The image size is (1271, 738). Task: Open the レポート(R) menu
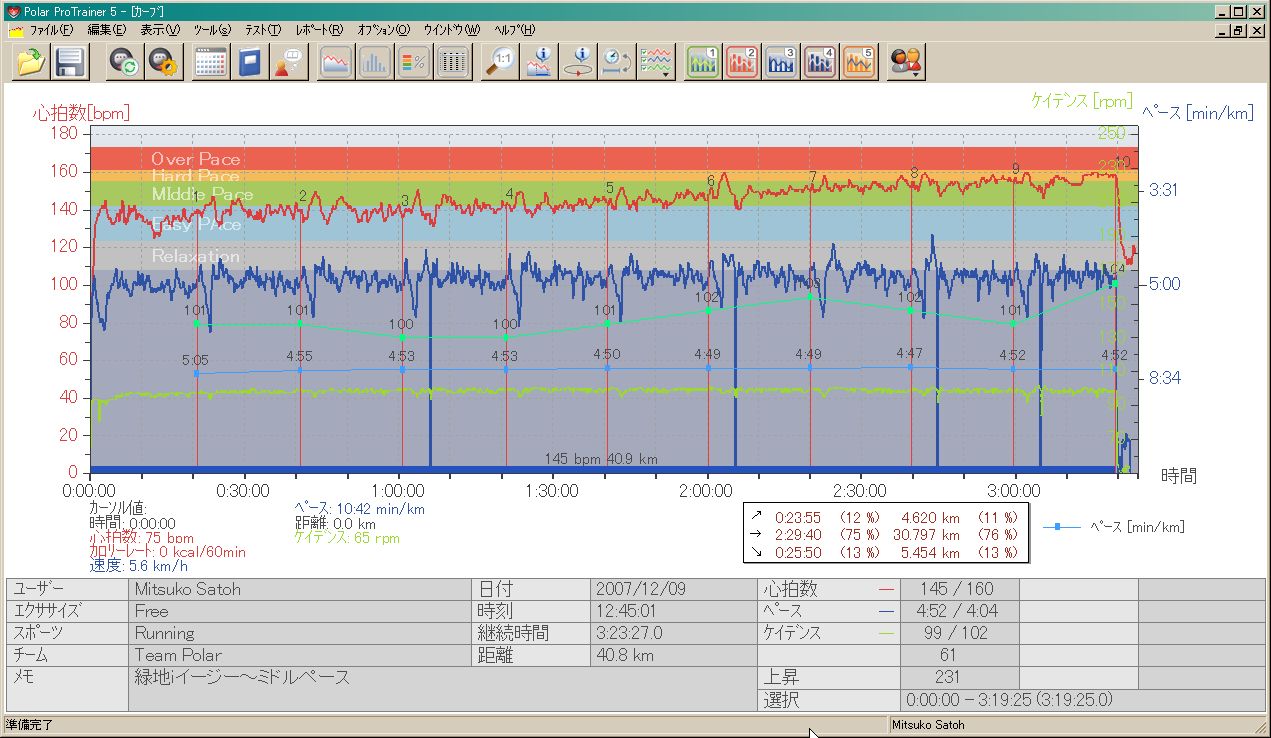[x=319, y=30]
